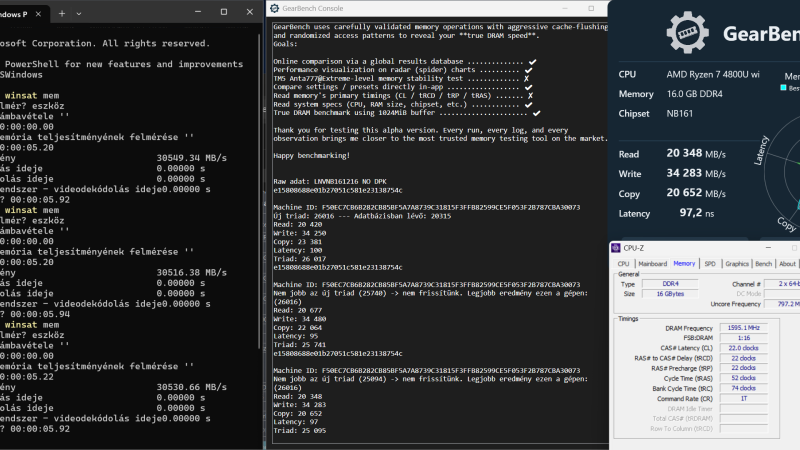Minimize the GearBench Console window
Viewport: 800px width, 450px height.
[565, 8]
